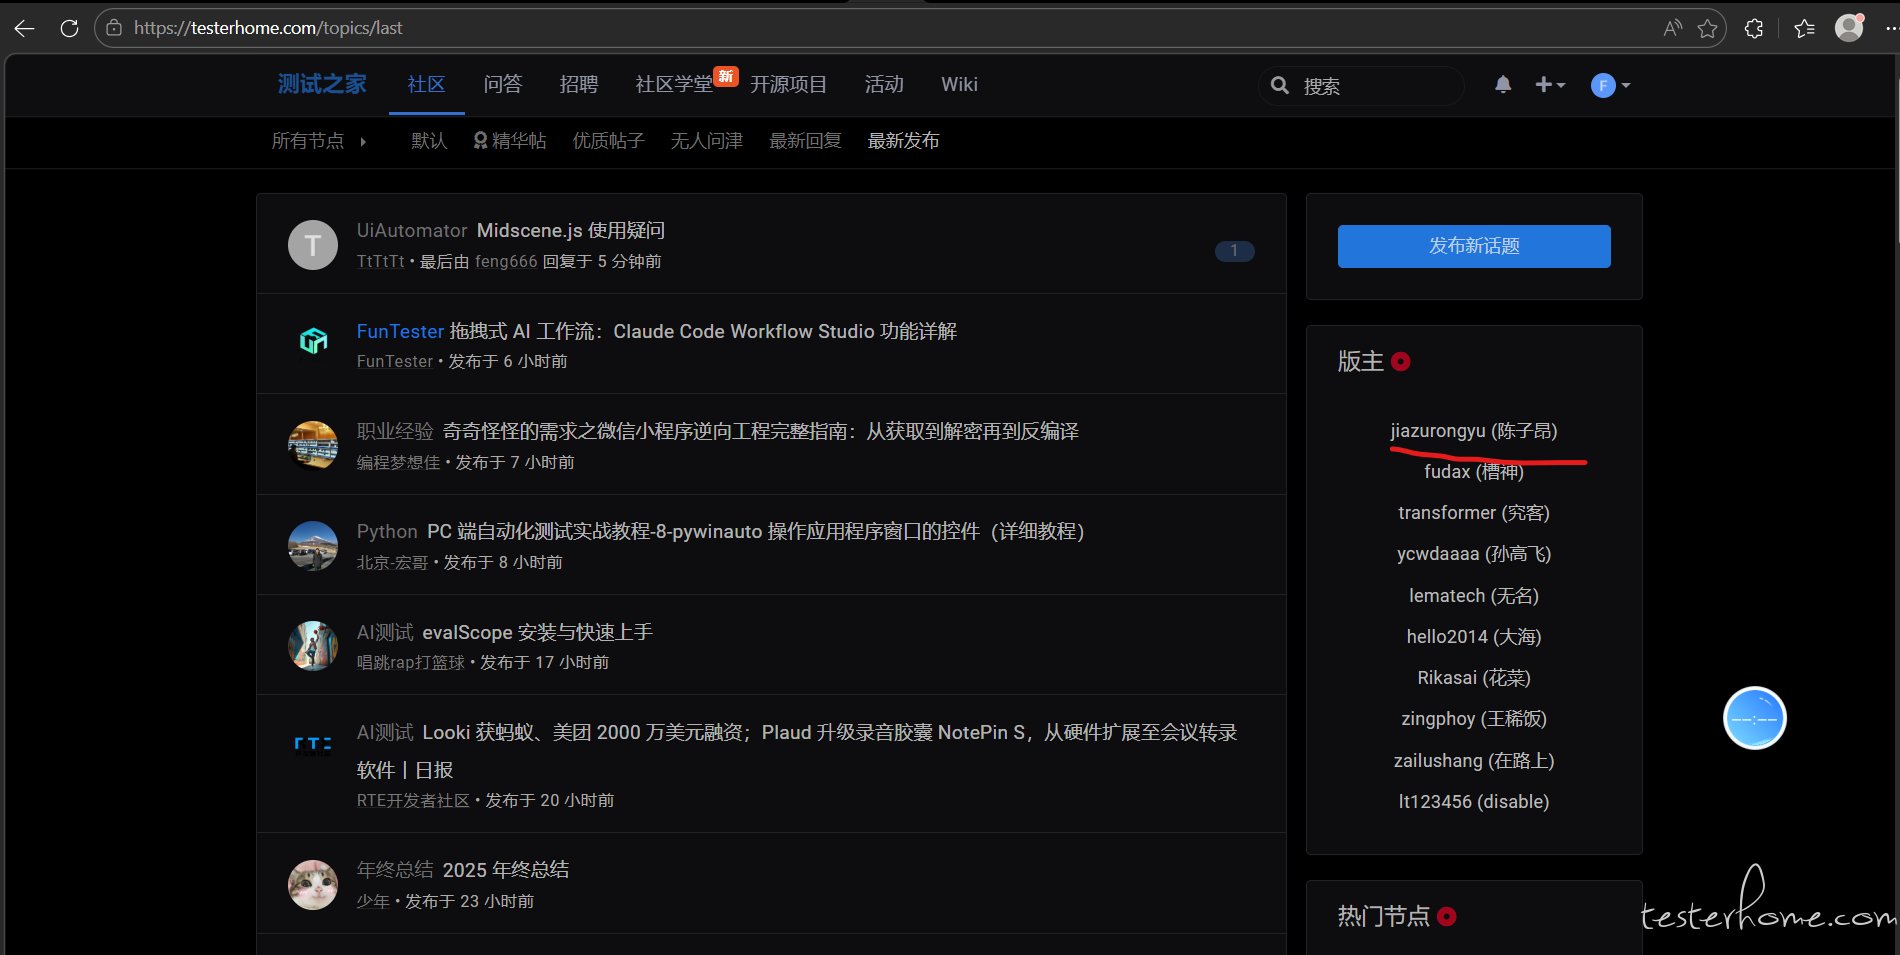
Task: Click the red icon beside 版主
Action: coord(1401,361)
